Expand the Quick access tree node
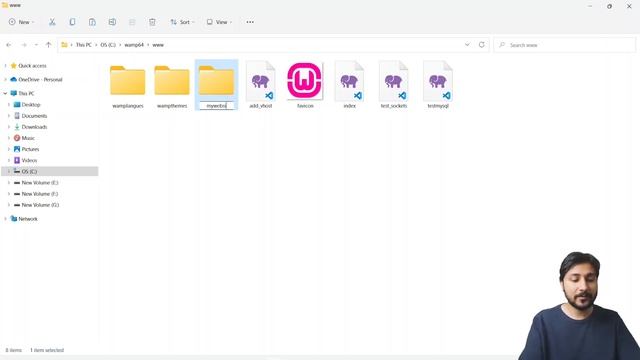 tap(5, 66)
